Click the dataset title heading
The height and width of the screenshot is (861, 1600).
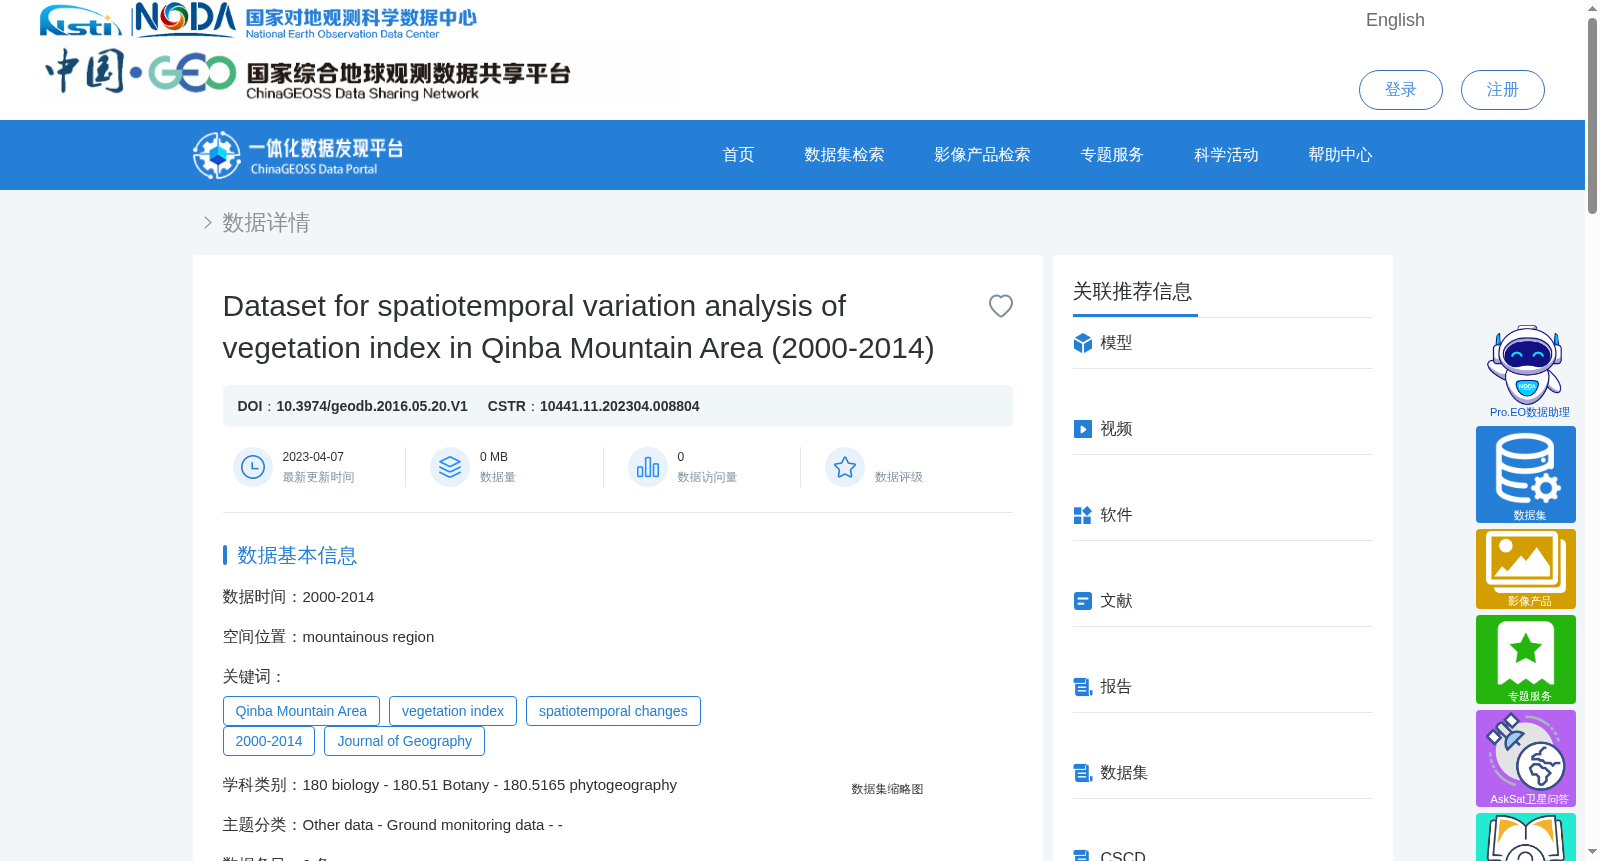579,327
